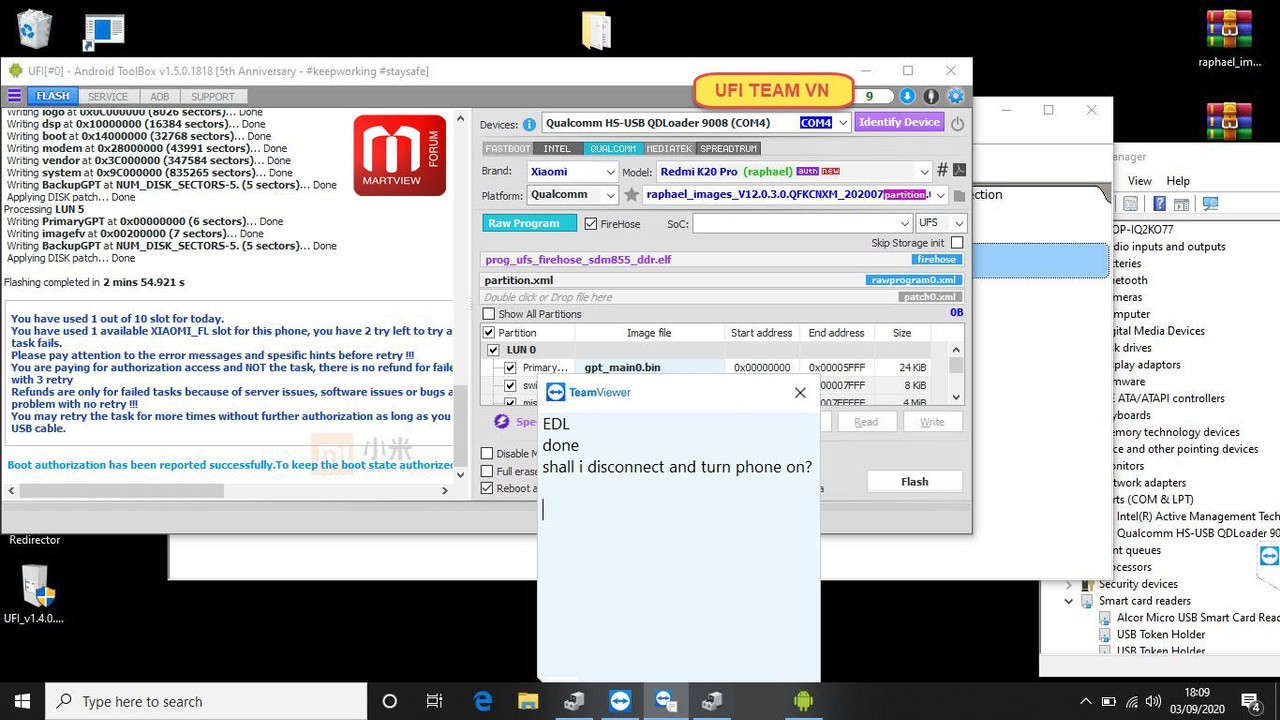Open the Devices COM port dropdown
The image size is (1280, 720).
pyautogui.click(x=842, y=123)
